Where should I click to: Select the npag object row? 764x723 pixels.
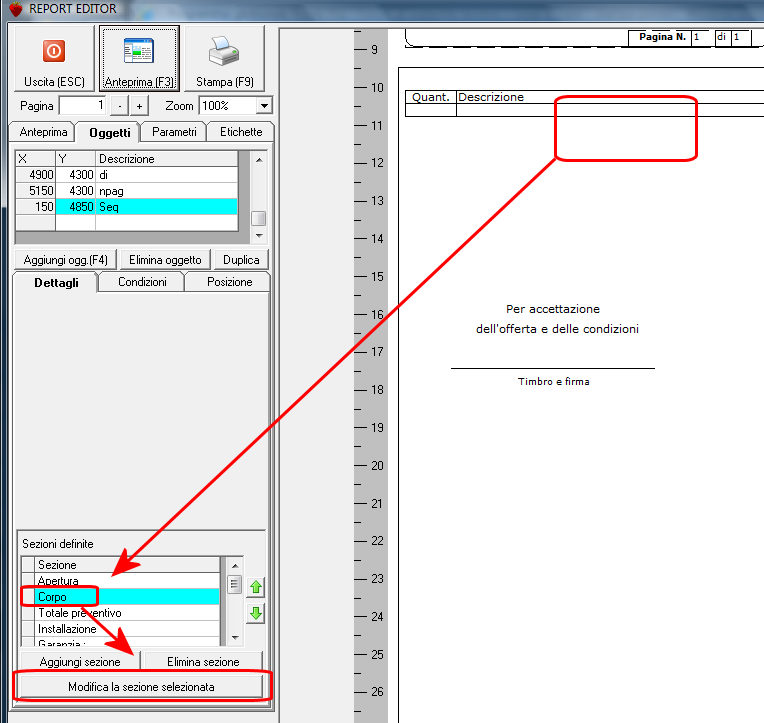tap(127, 190)
